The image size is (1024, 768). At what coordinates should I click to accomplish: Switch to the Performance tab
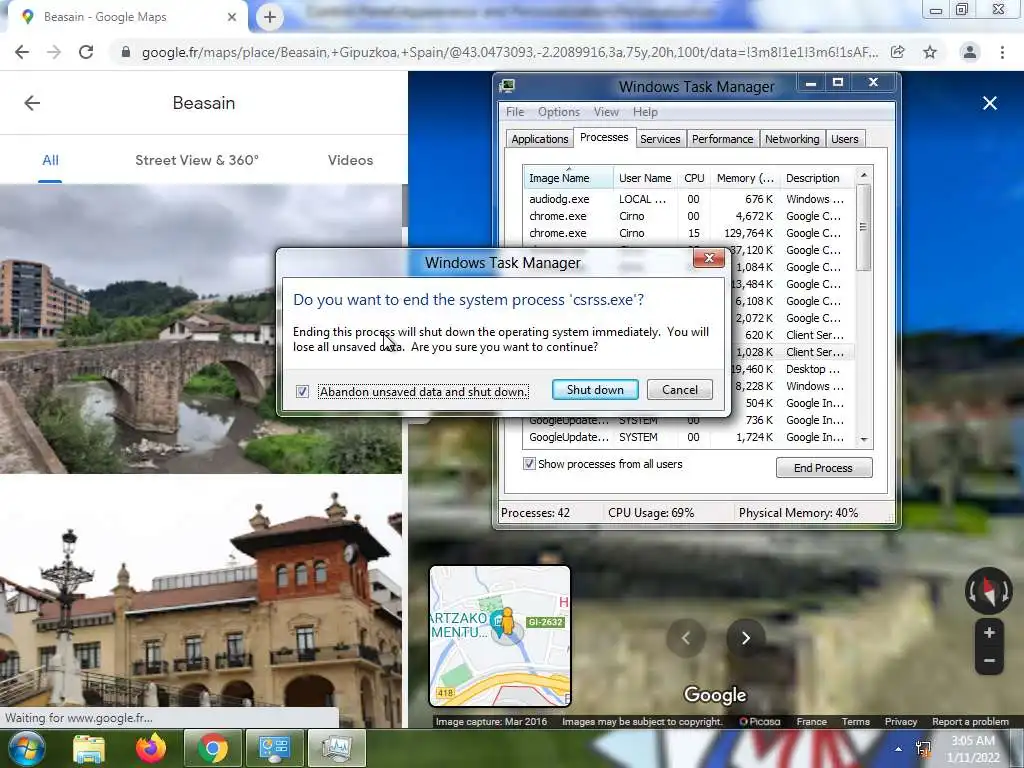point(722,139)
